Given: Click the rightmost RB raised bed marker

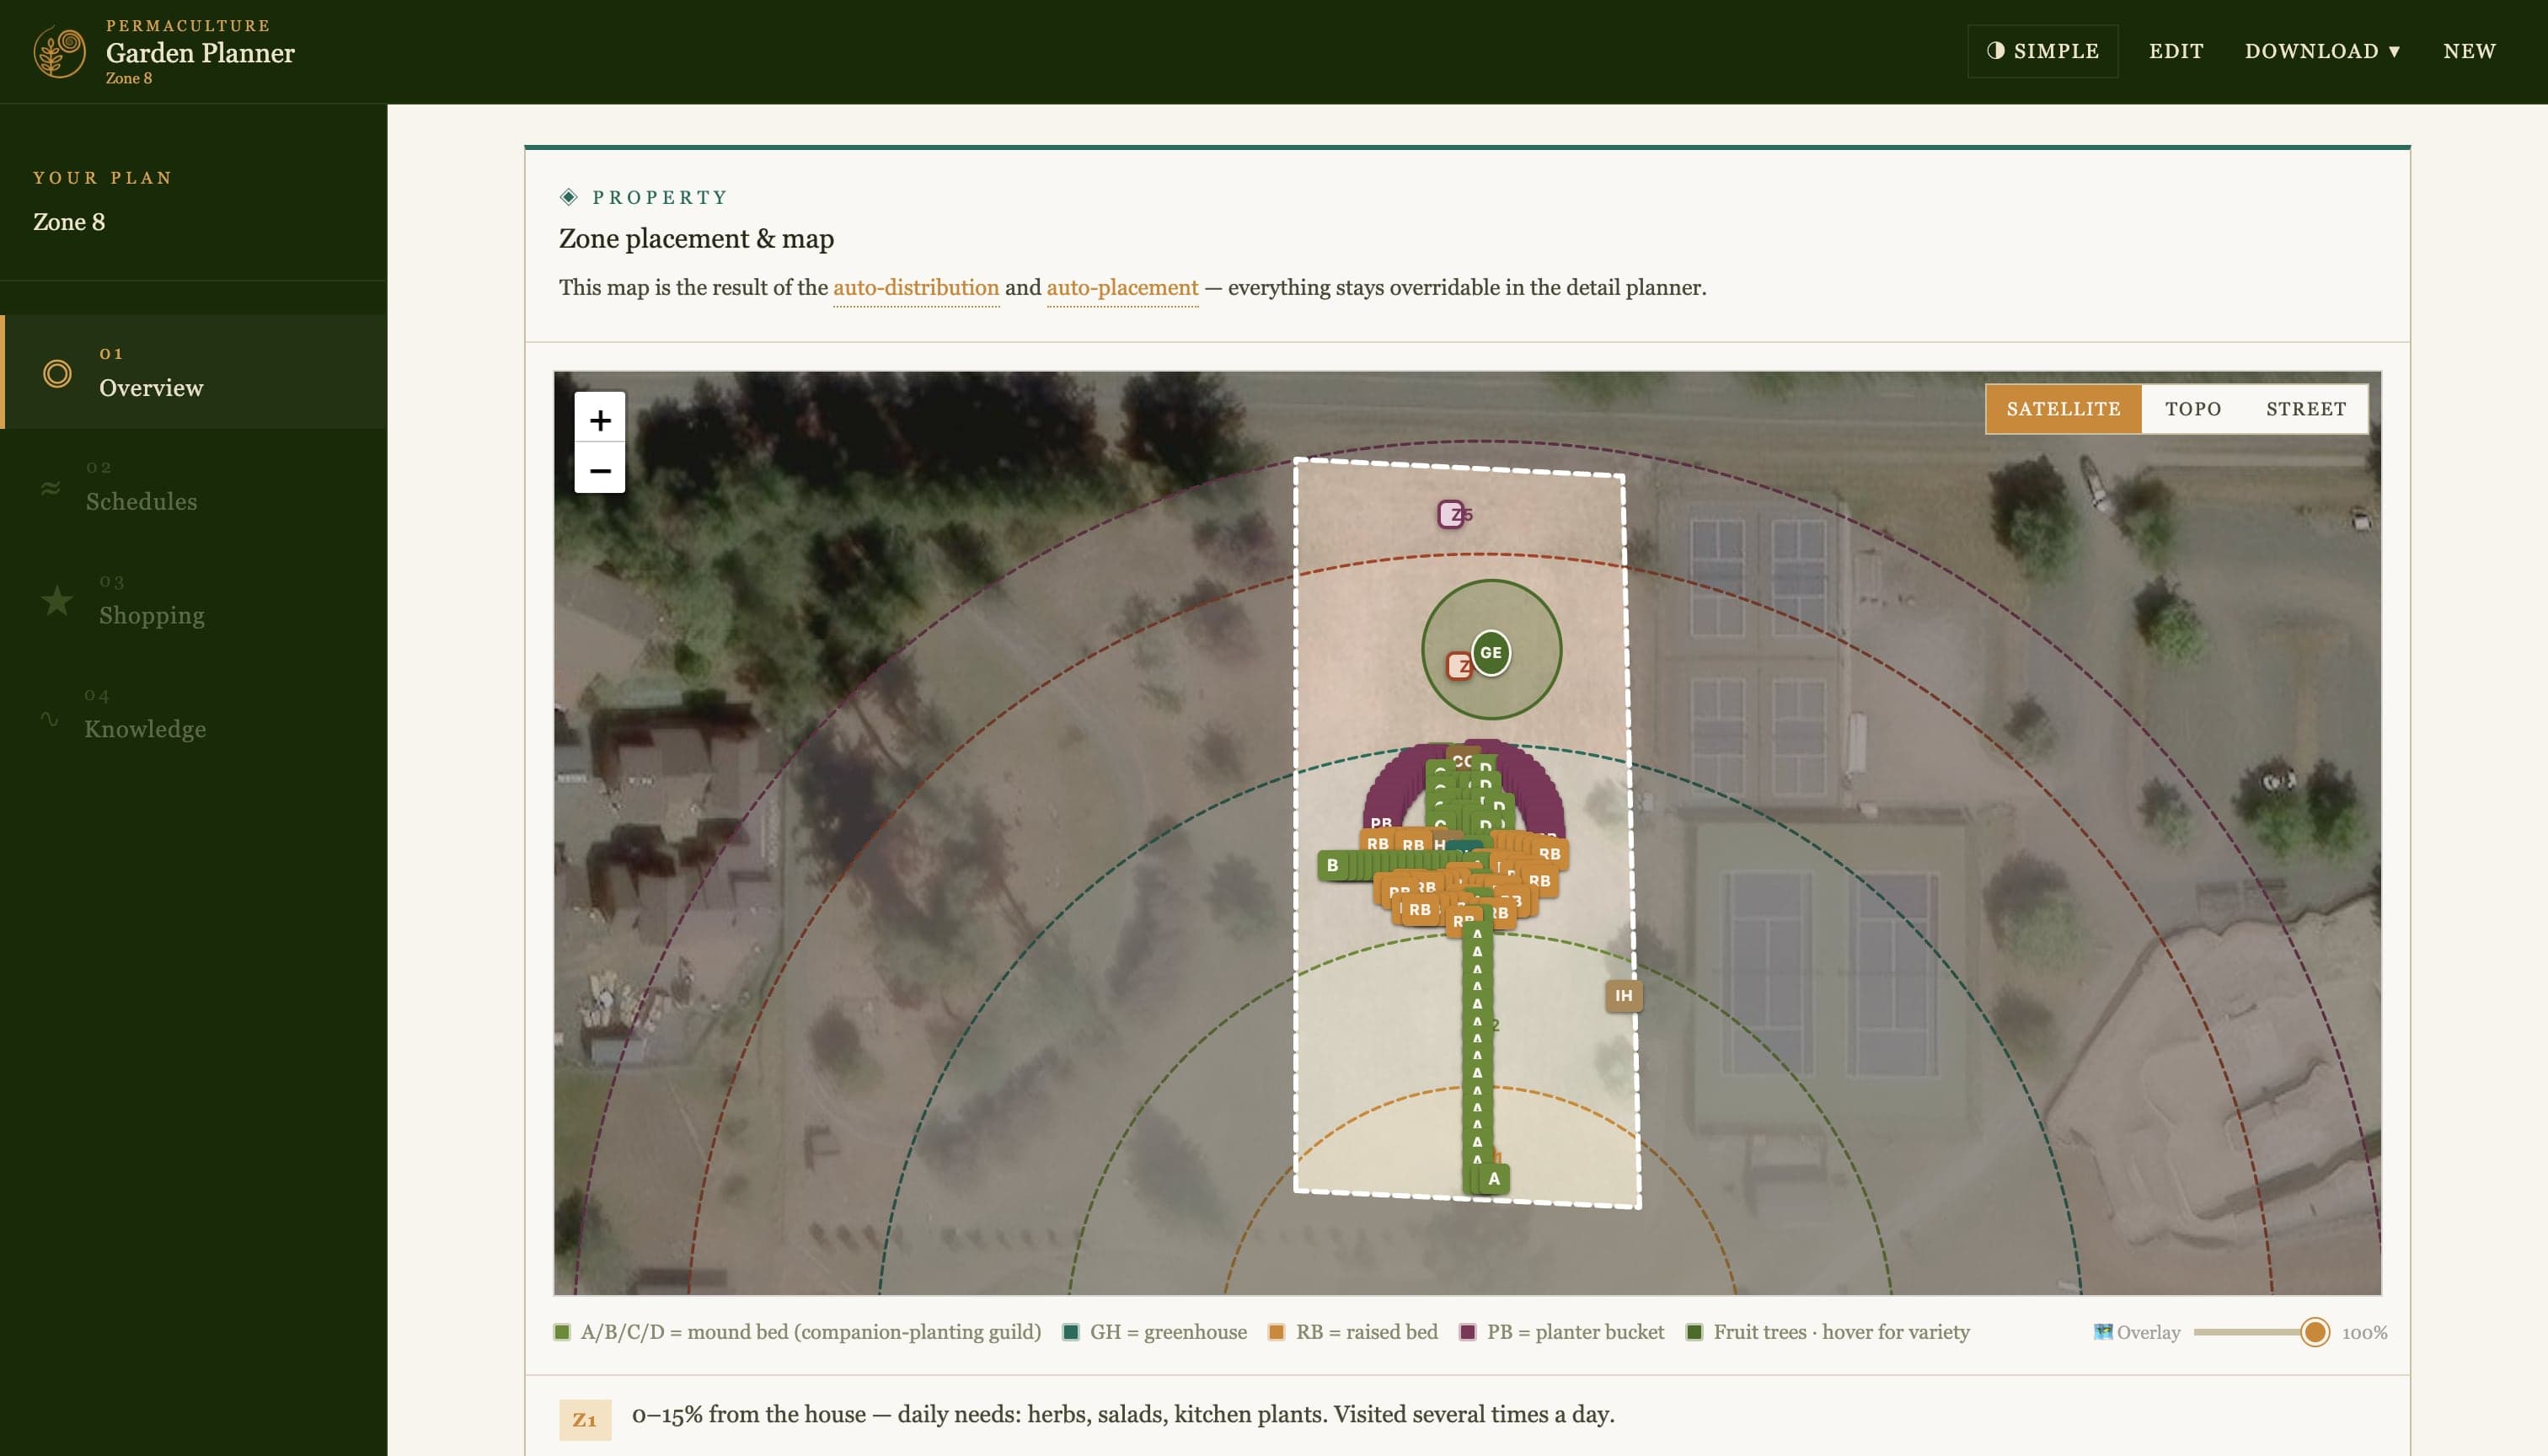Looking at the screenshot, I should (x=1550, y=854).
